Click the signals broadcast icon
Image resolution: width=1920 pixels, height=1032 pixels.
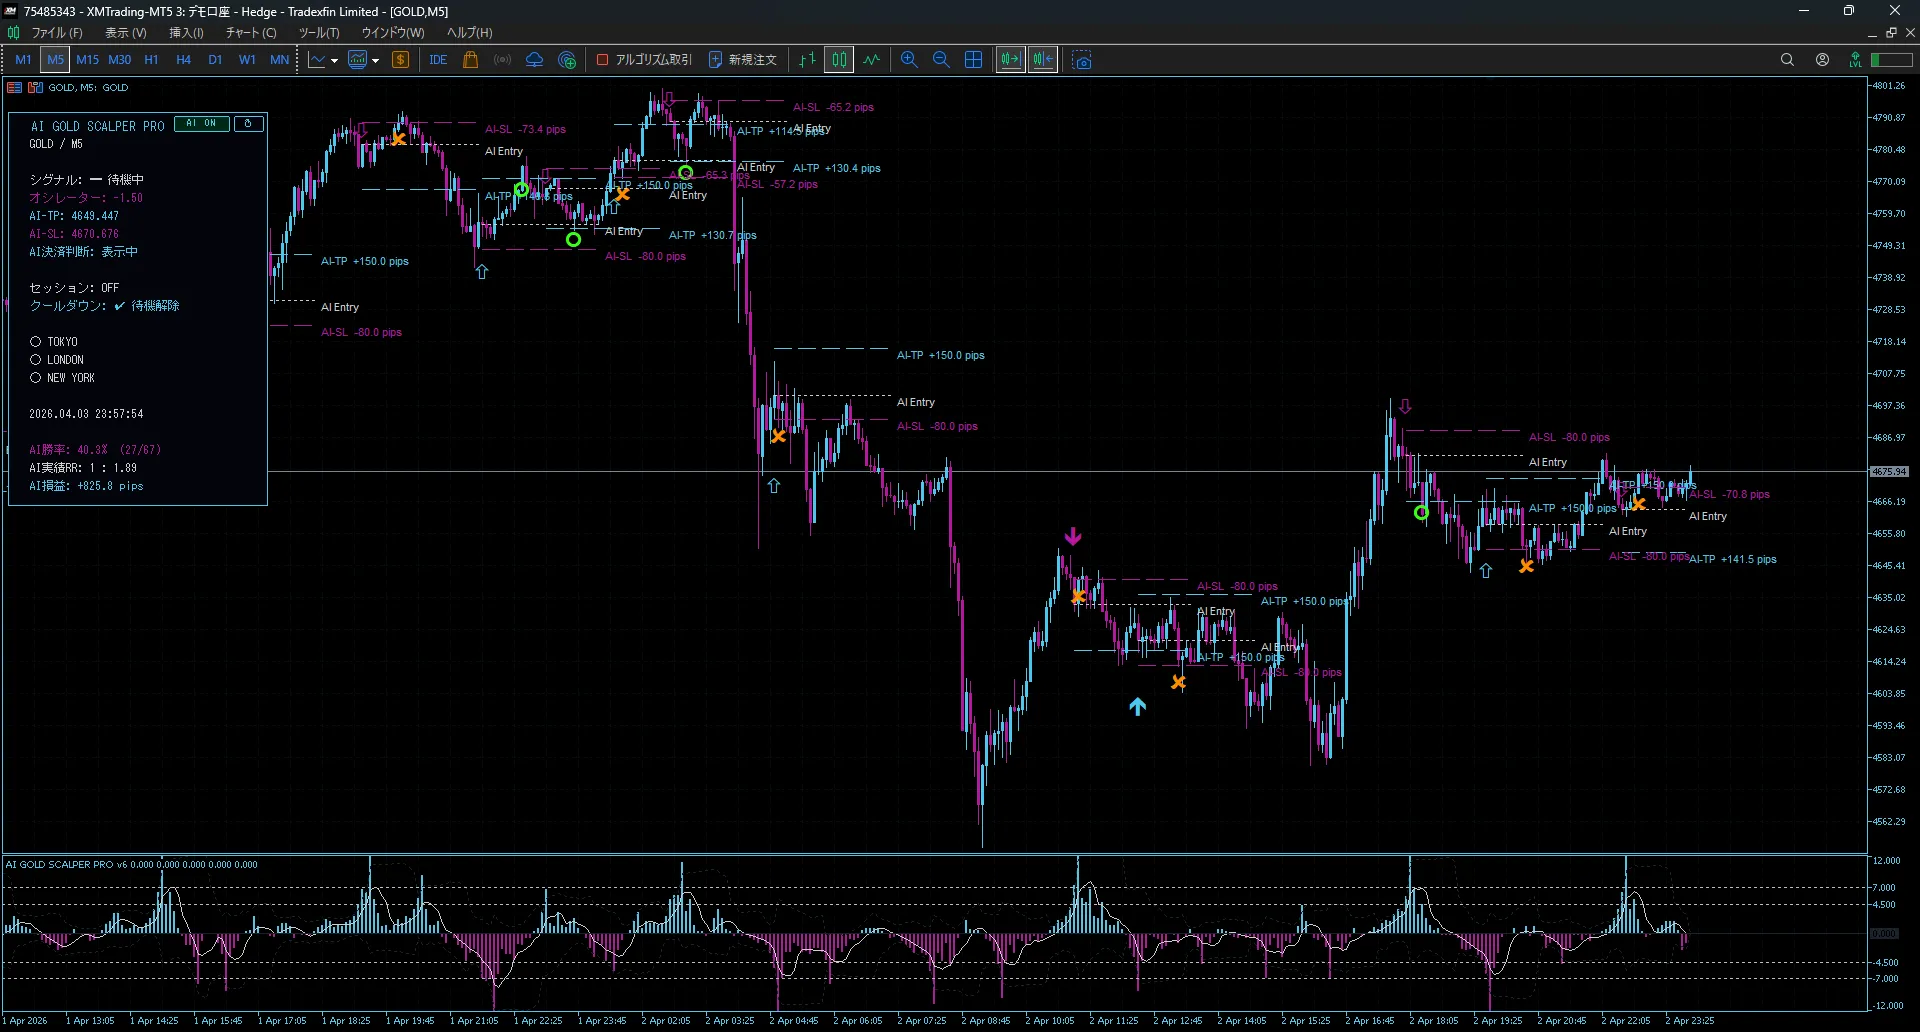502,60
